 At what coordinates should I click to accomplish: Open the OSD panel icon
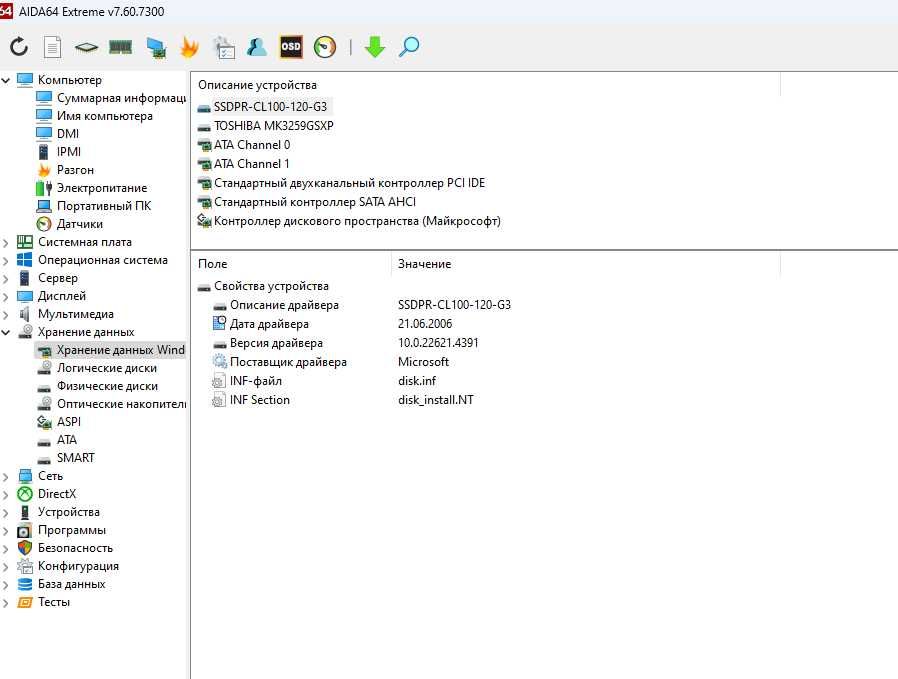[x=290, y=47]
